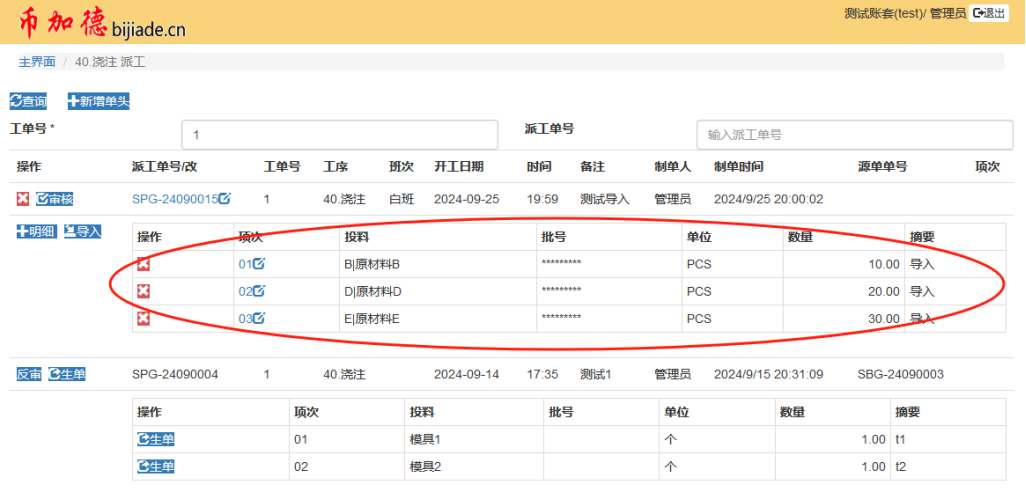This screenshot has width=1026, height=493.
Task: Click 生单 for 模具2 row
Action: [155, 466]
